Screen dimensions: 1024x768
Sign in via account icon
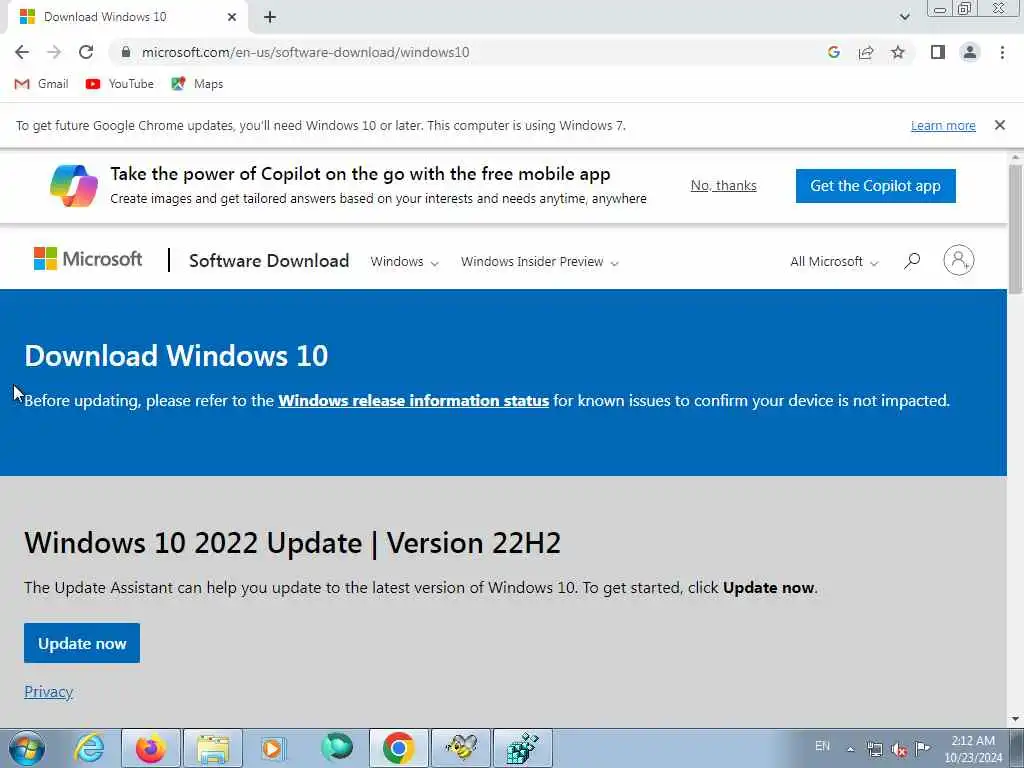[959, 261]
